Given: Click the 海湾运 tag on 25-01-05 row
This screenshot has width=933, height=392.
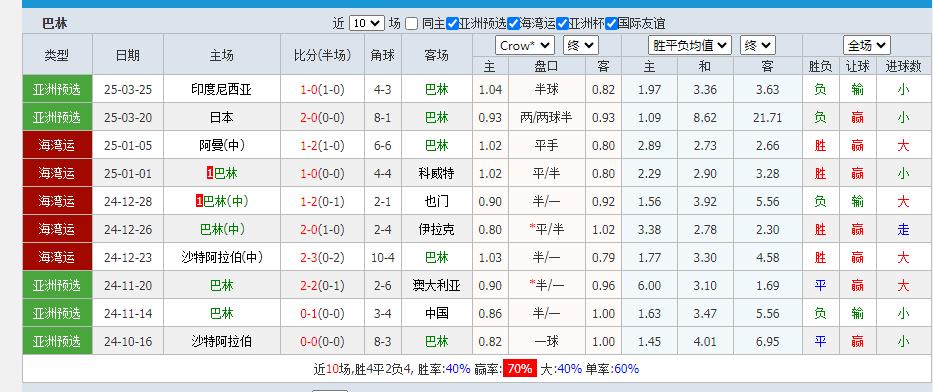Looking at the screenshot, I should [x=57, y=145].
